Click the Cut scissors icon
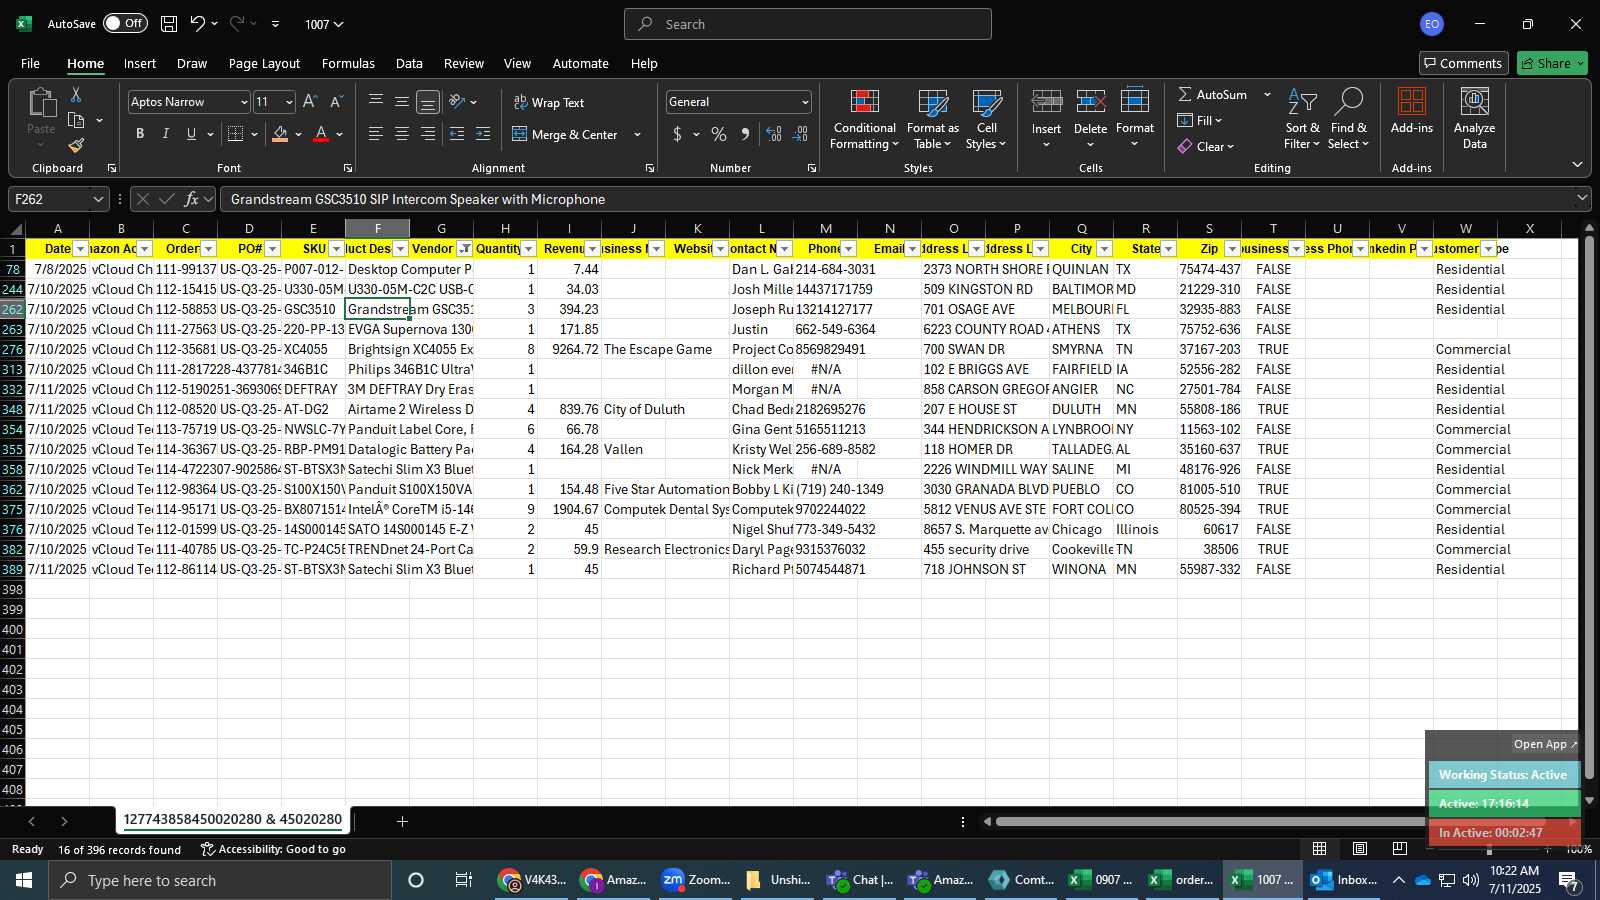Screen dimensions: 1600x900 76,95
